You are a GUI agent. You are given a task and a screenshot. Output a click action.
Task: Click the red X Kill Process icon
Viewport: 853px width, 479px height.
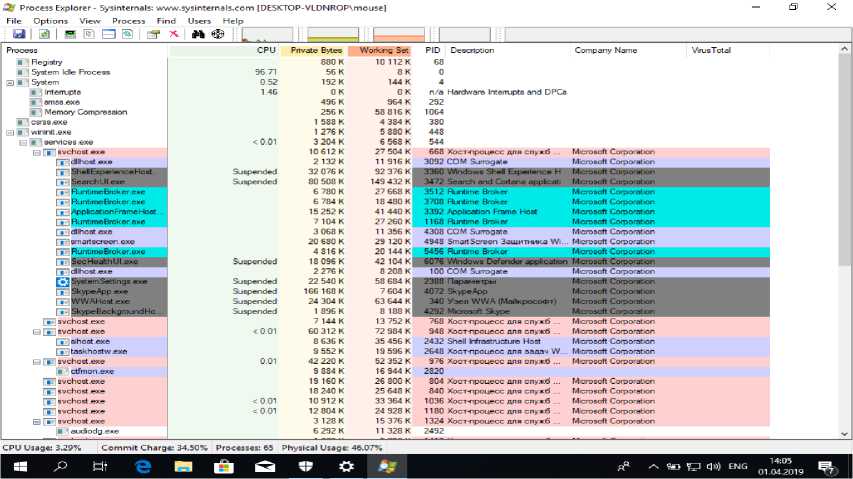[x=173, y=34]
